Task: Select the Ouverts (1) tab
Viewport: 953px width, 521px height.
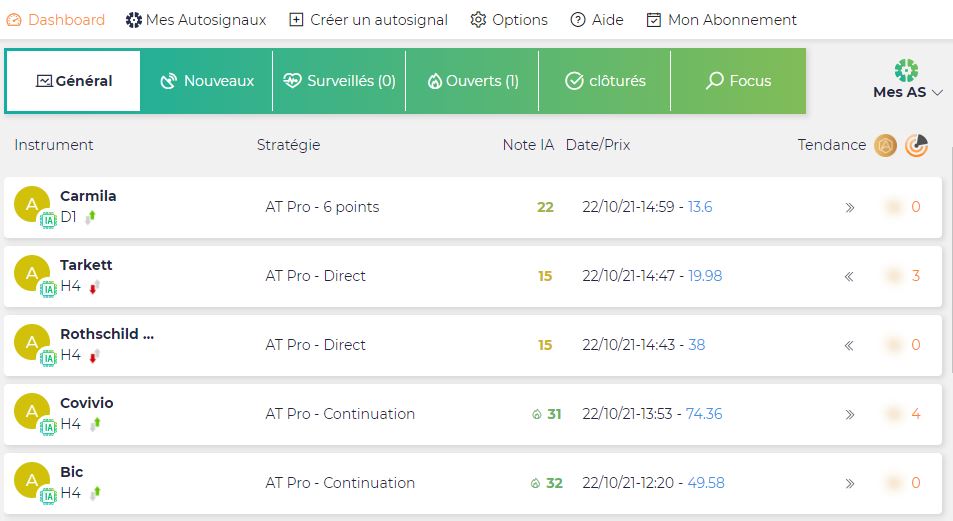Action: click(472, 81)
